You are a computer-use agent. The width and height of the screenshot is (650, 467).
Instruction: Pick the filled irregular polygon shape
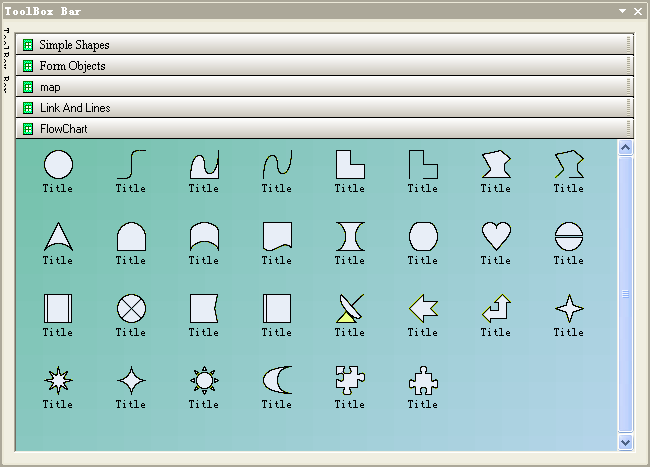[496, 165]
